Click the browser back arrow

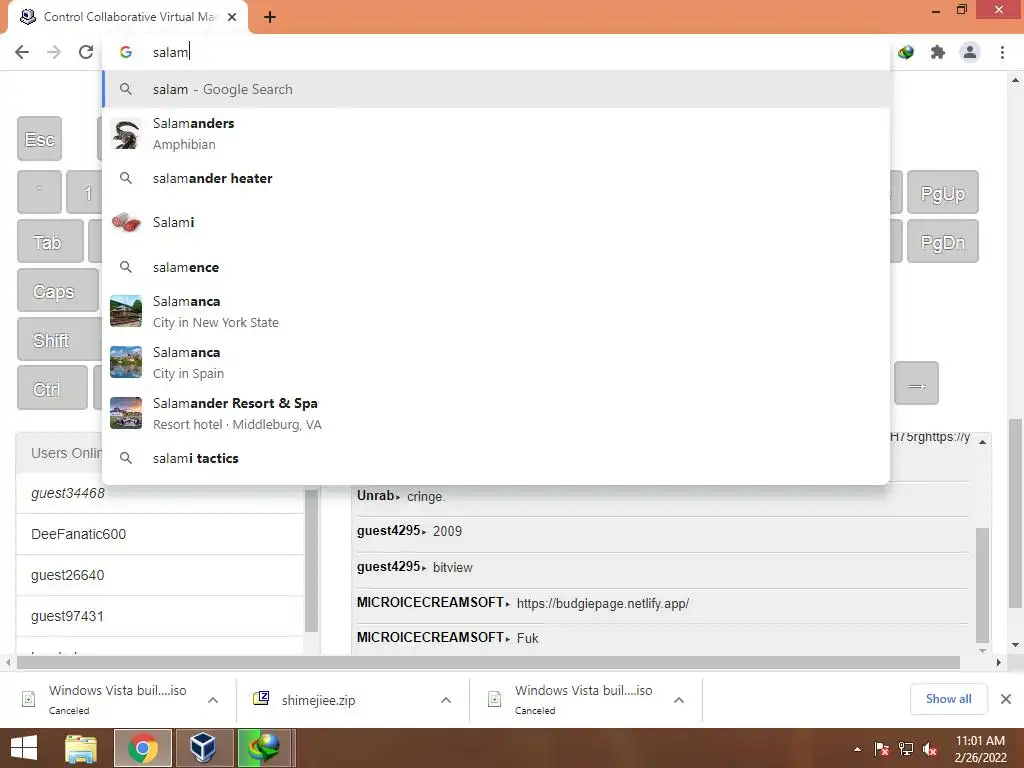(22, 52)
